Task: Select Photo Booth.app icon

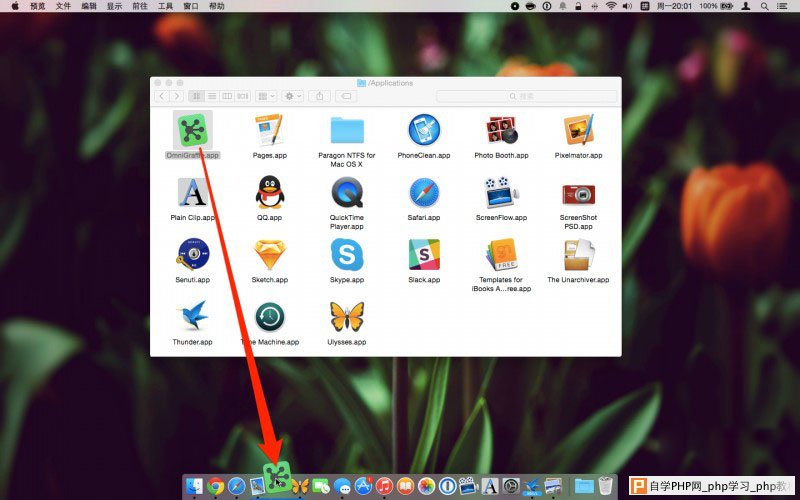Action: click(x=501, y=130)
